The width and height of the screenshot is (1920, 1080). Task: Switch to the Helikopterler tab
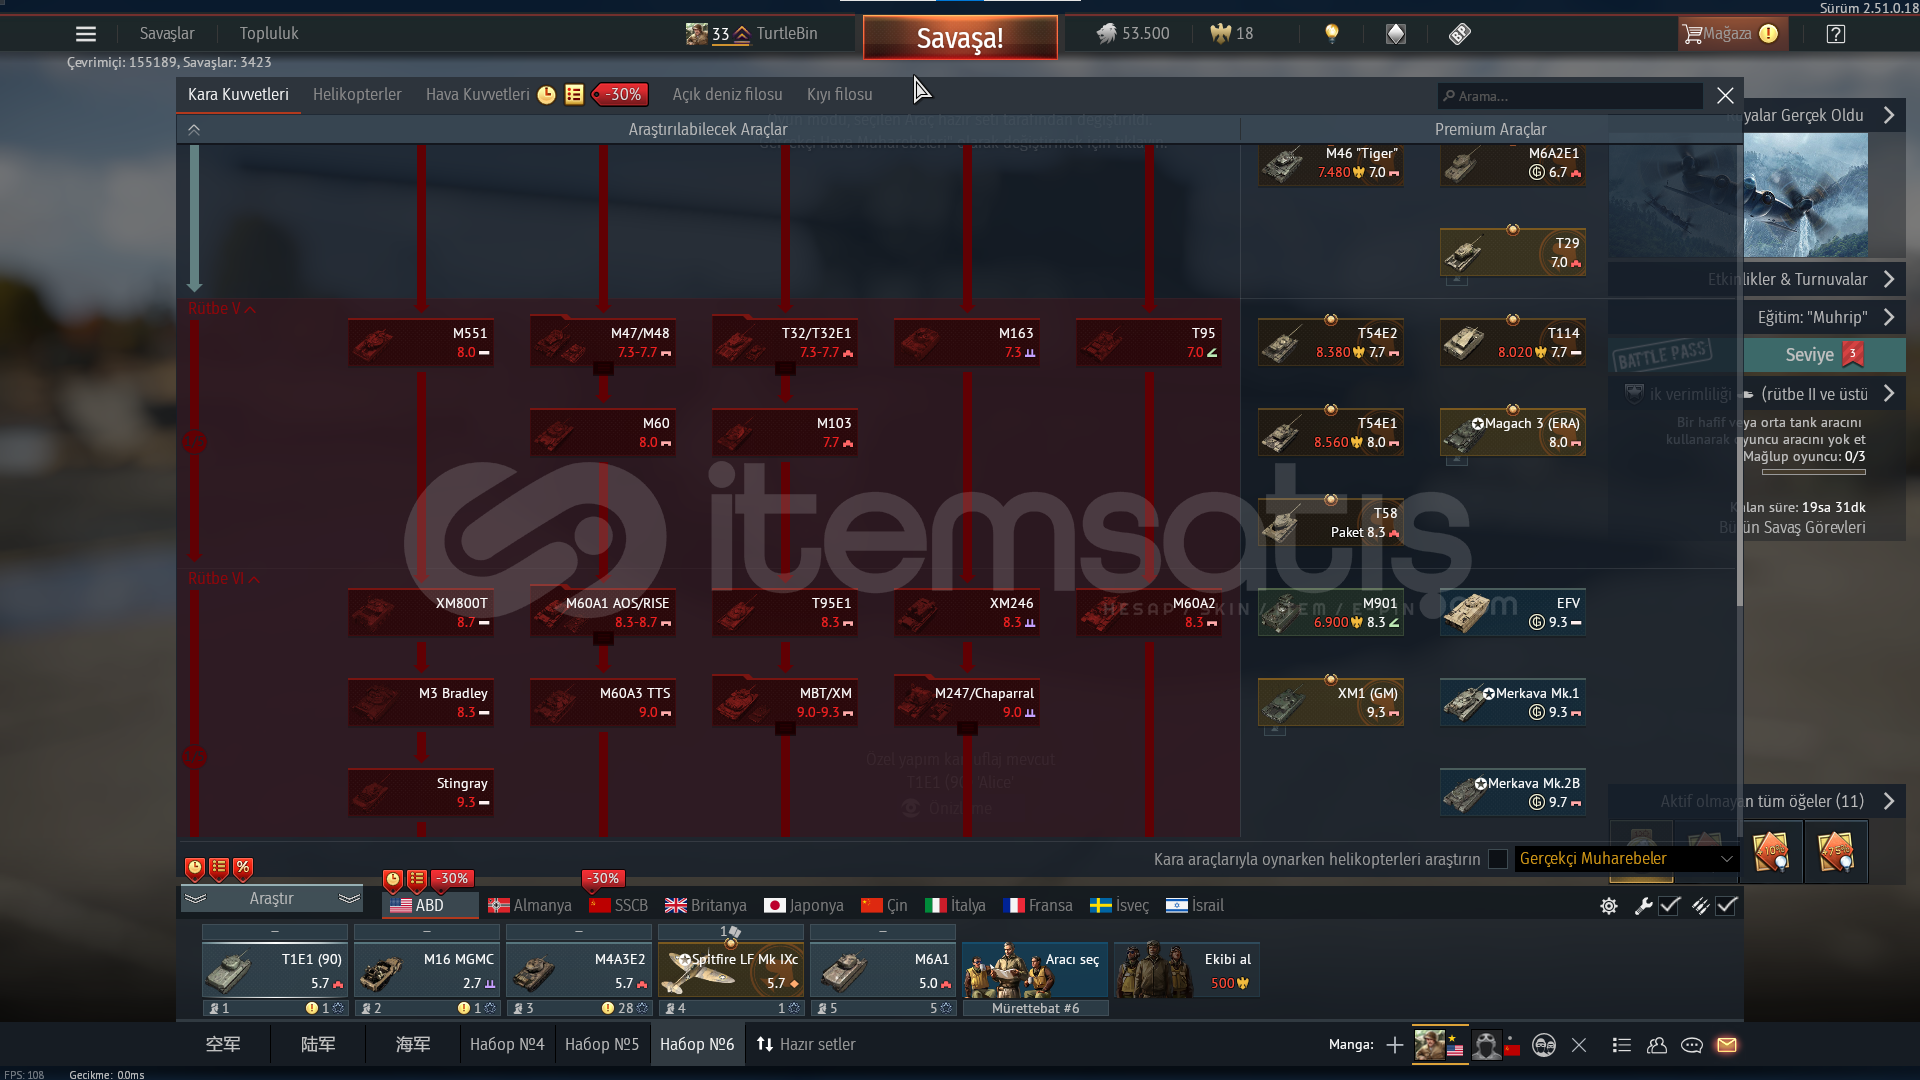tap(357, 94)
